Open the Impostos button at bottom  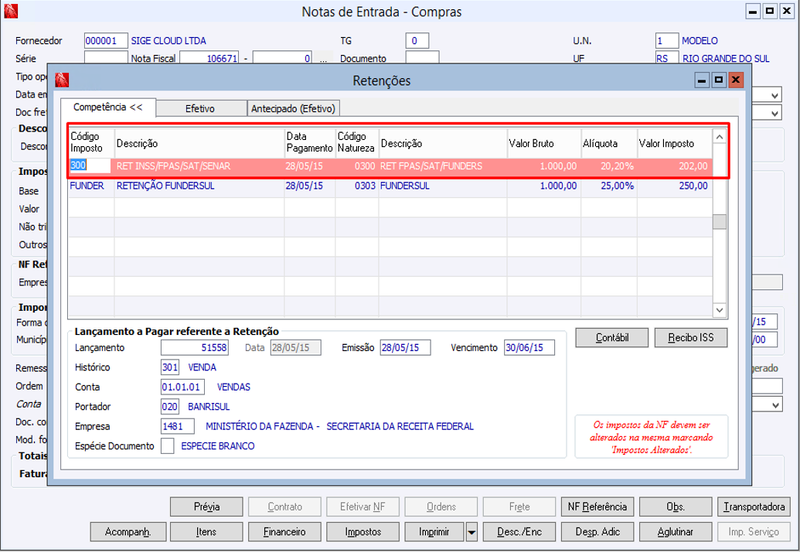coord(363,532)
